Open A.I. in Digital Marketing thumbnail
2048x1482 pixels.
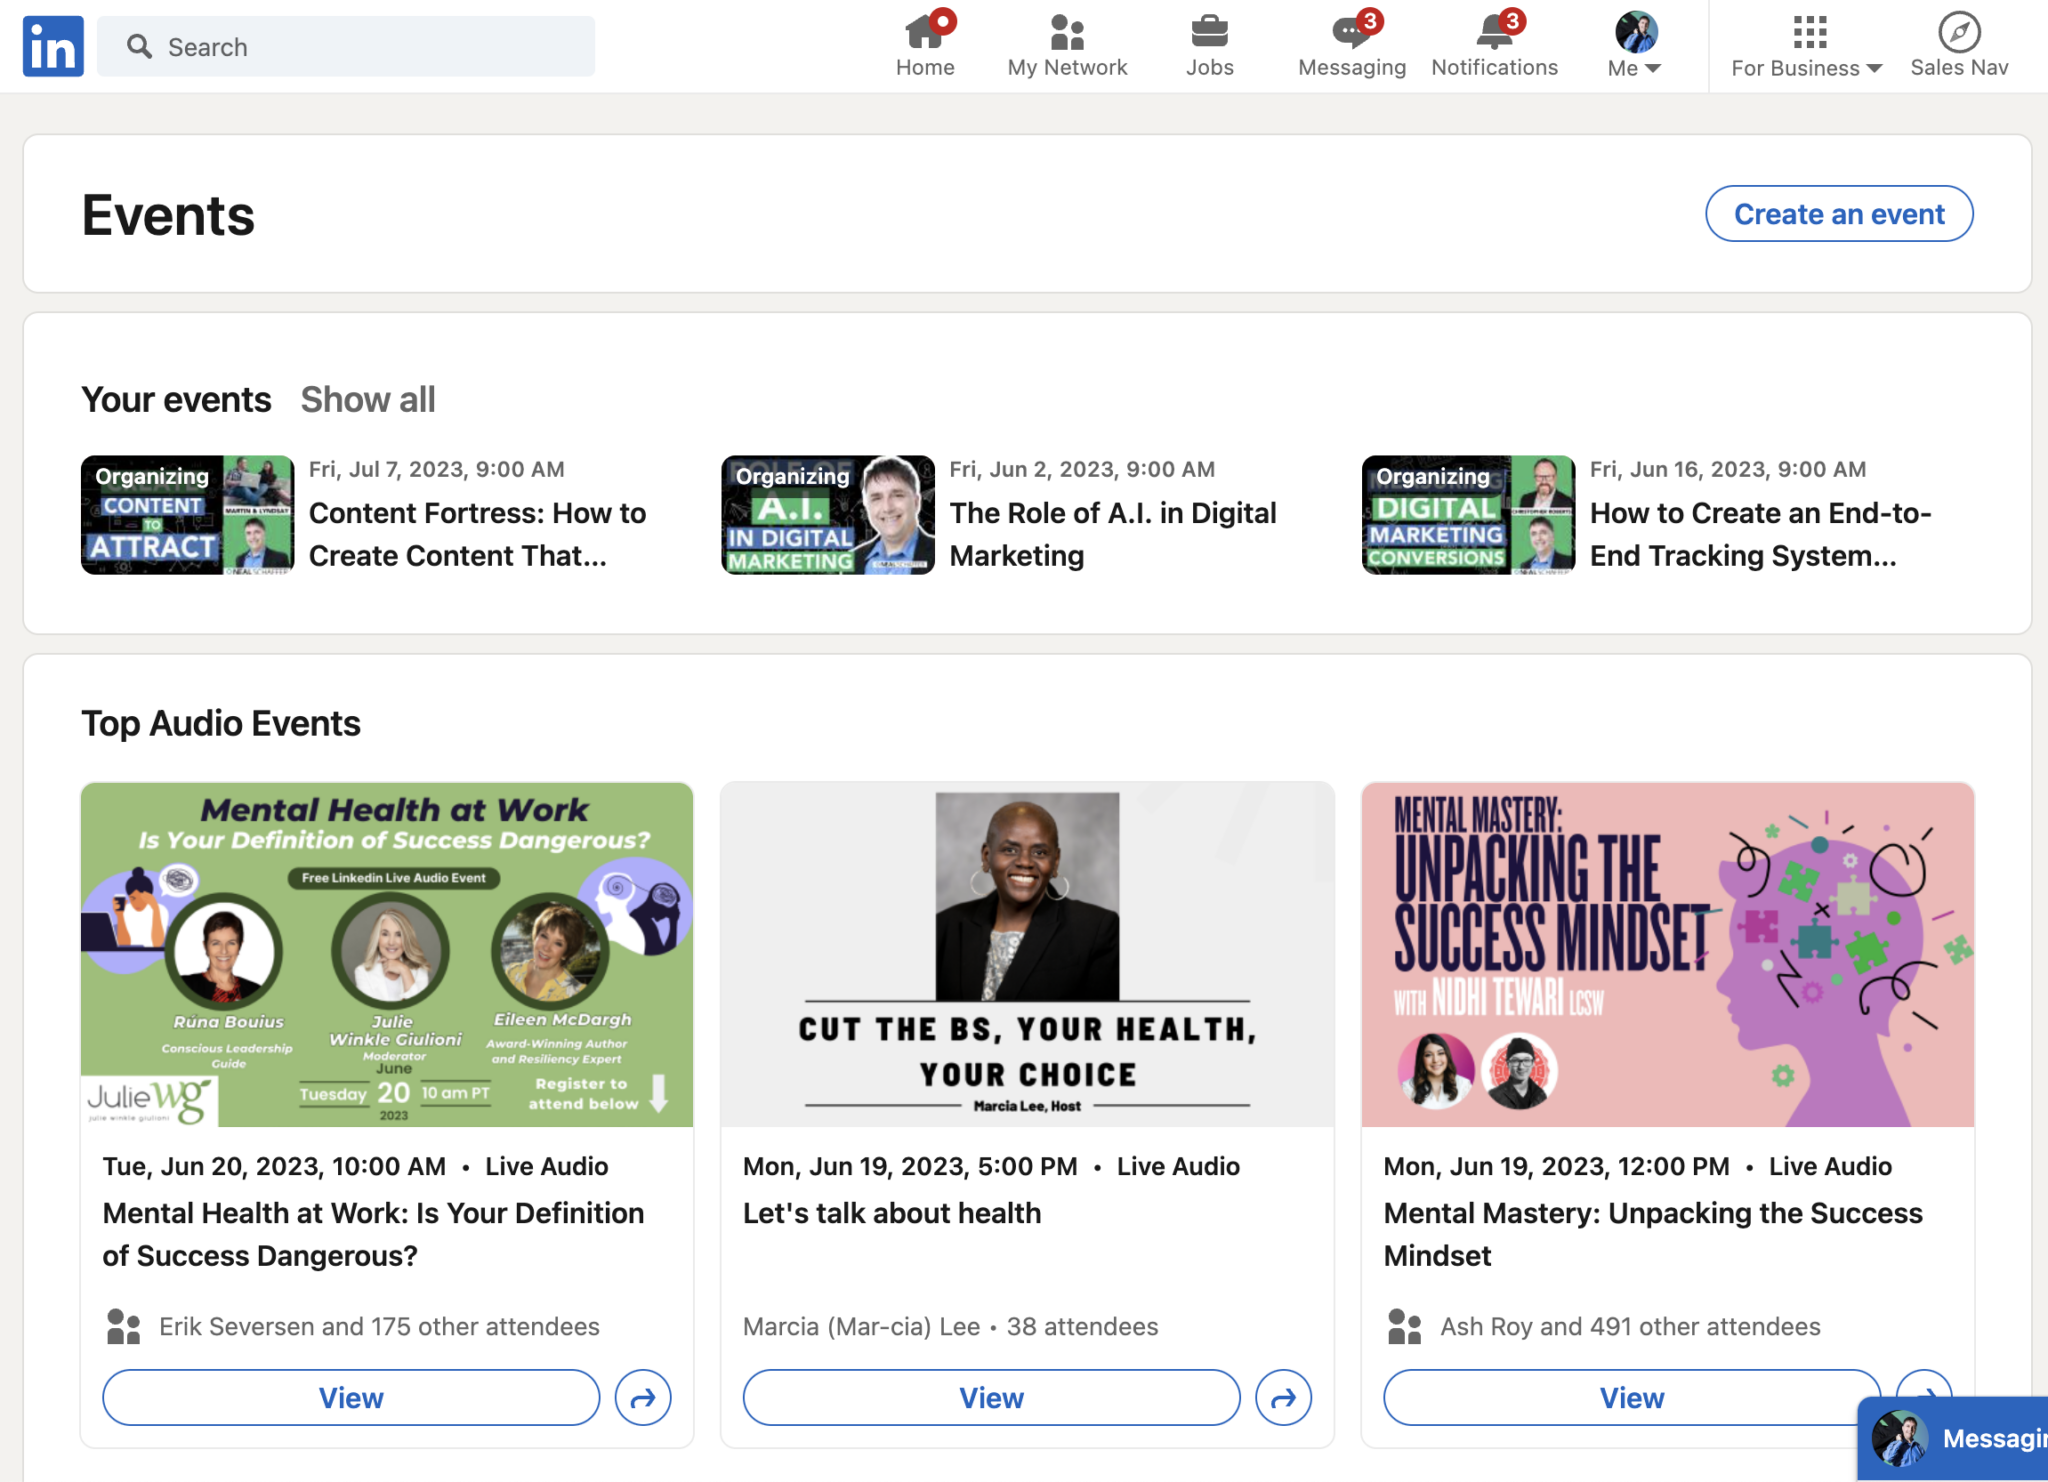(x=828, y=515)
